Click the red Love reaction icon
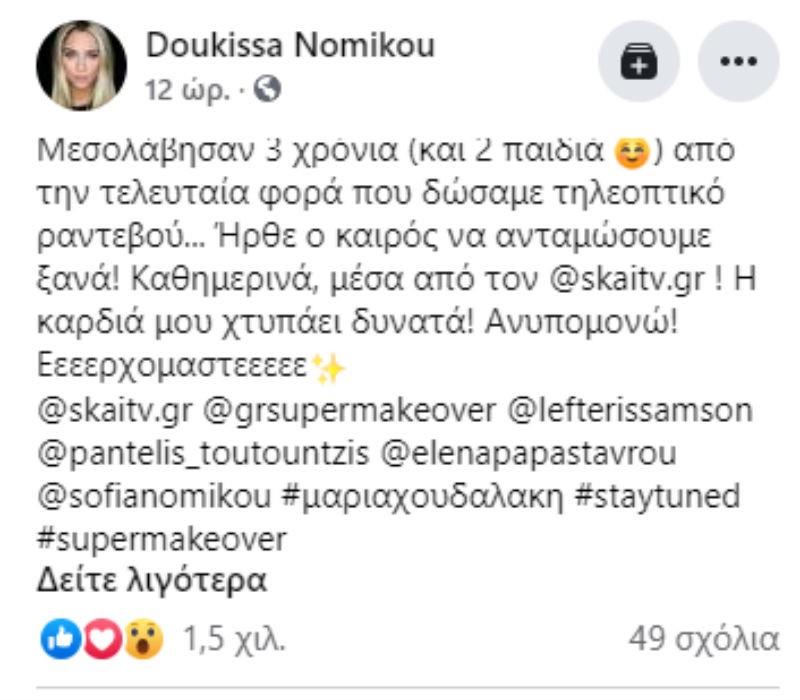Viewport: 800px width, 700px height. coord(99,638)
